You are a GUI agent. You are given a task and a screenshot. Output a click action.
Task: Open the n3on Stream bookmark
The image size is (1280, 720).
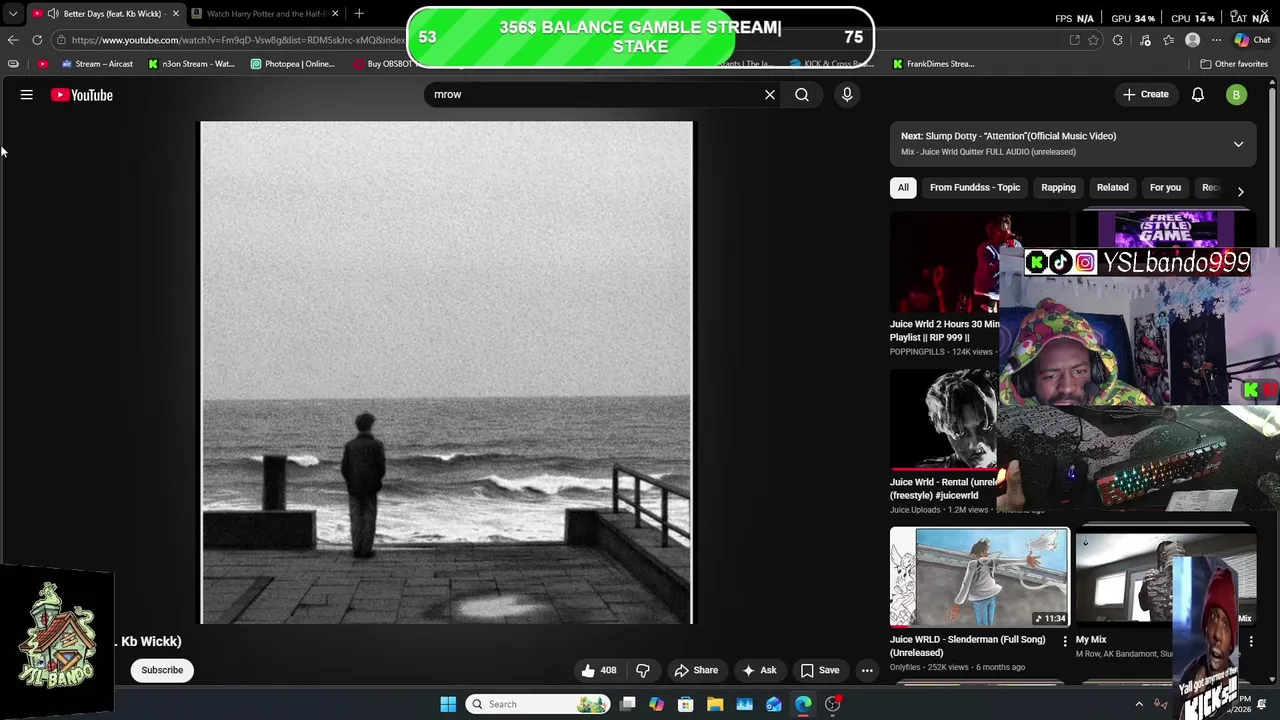(191, 64)
